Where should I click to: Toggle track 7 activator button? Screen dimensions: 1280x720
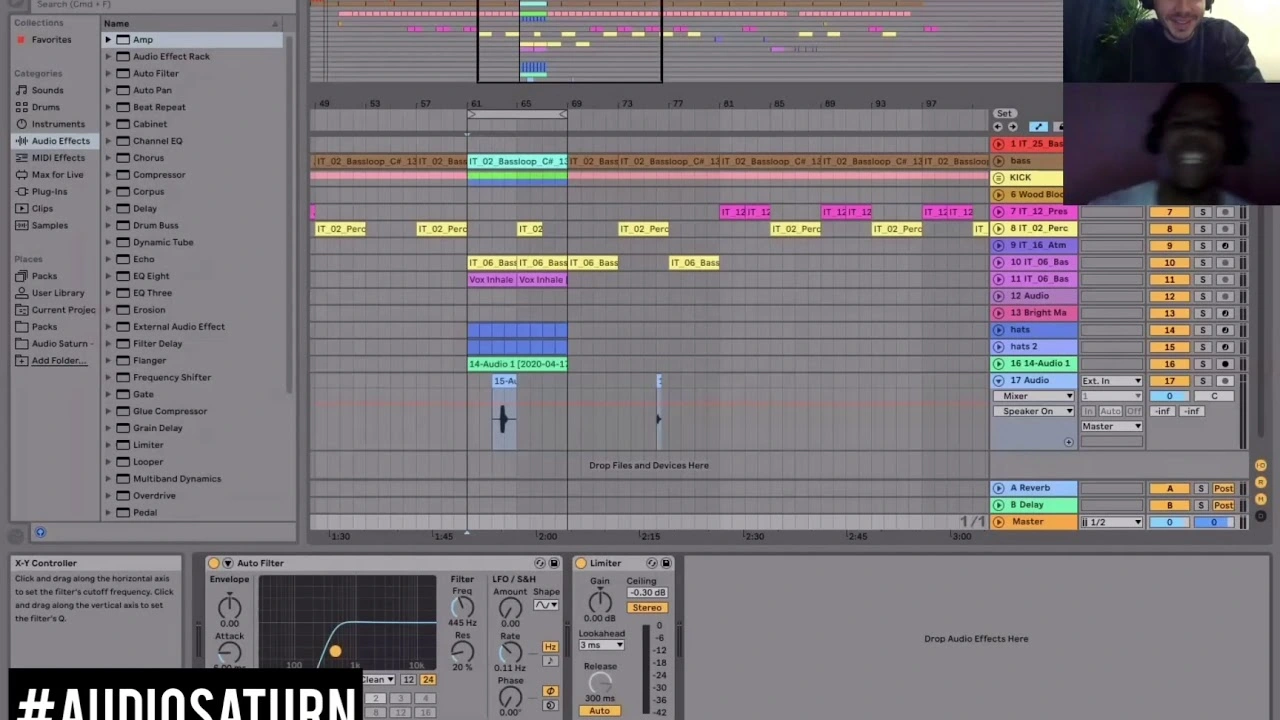(x=1169, y=212)
